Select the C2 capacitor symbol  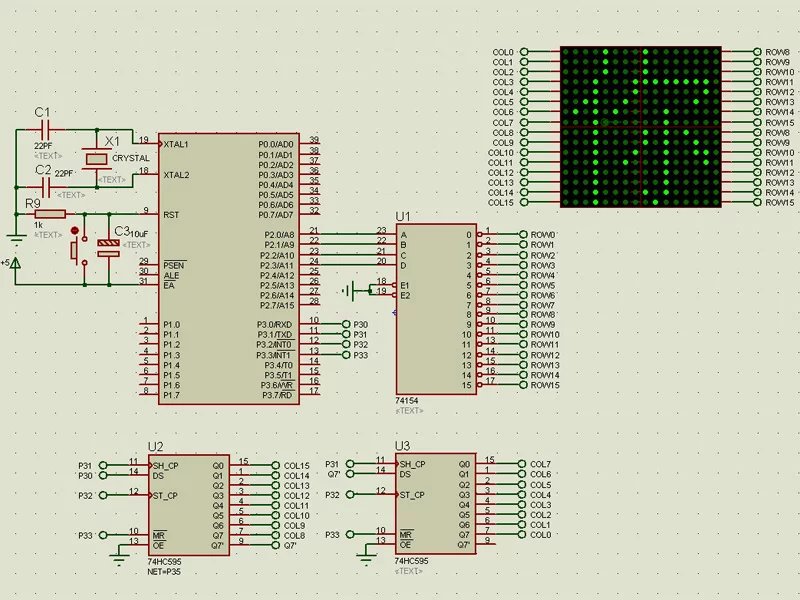(45, 187)
